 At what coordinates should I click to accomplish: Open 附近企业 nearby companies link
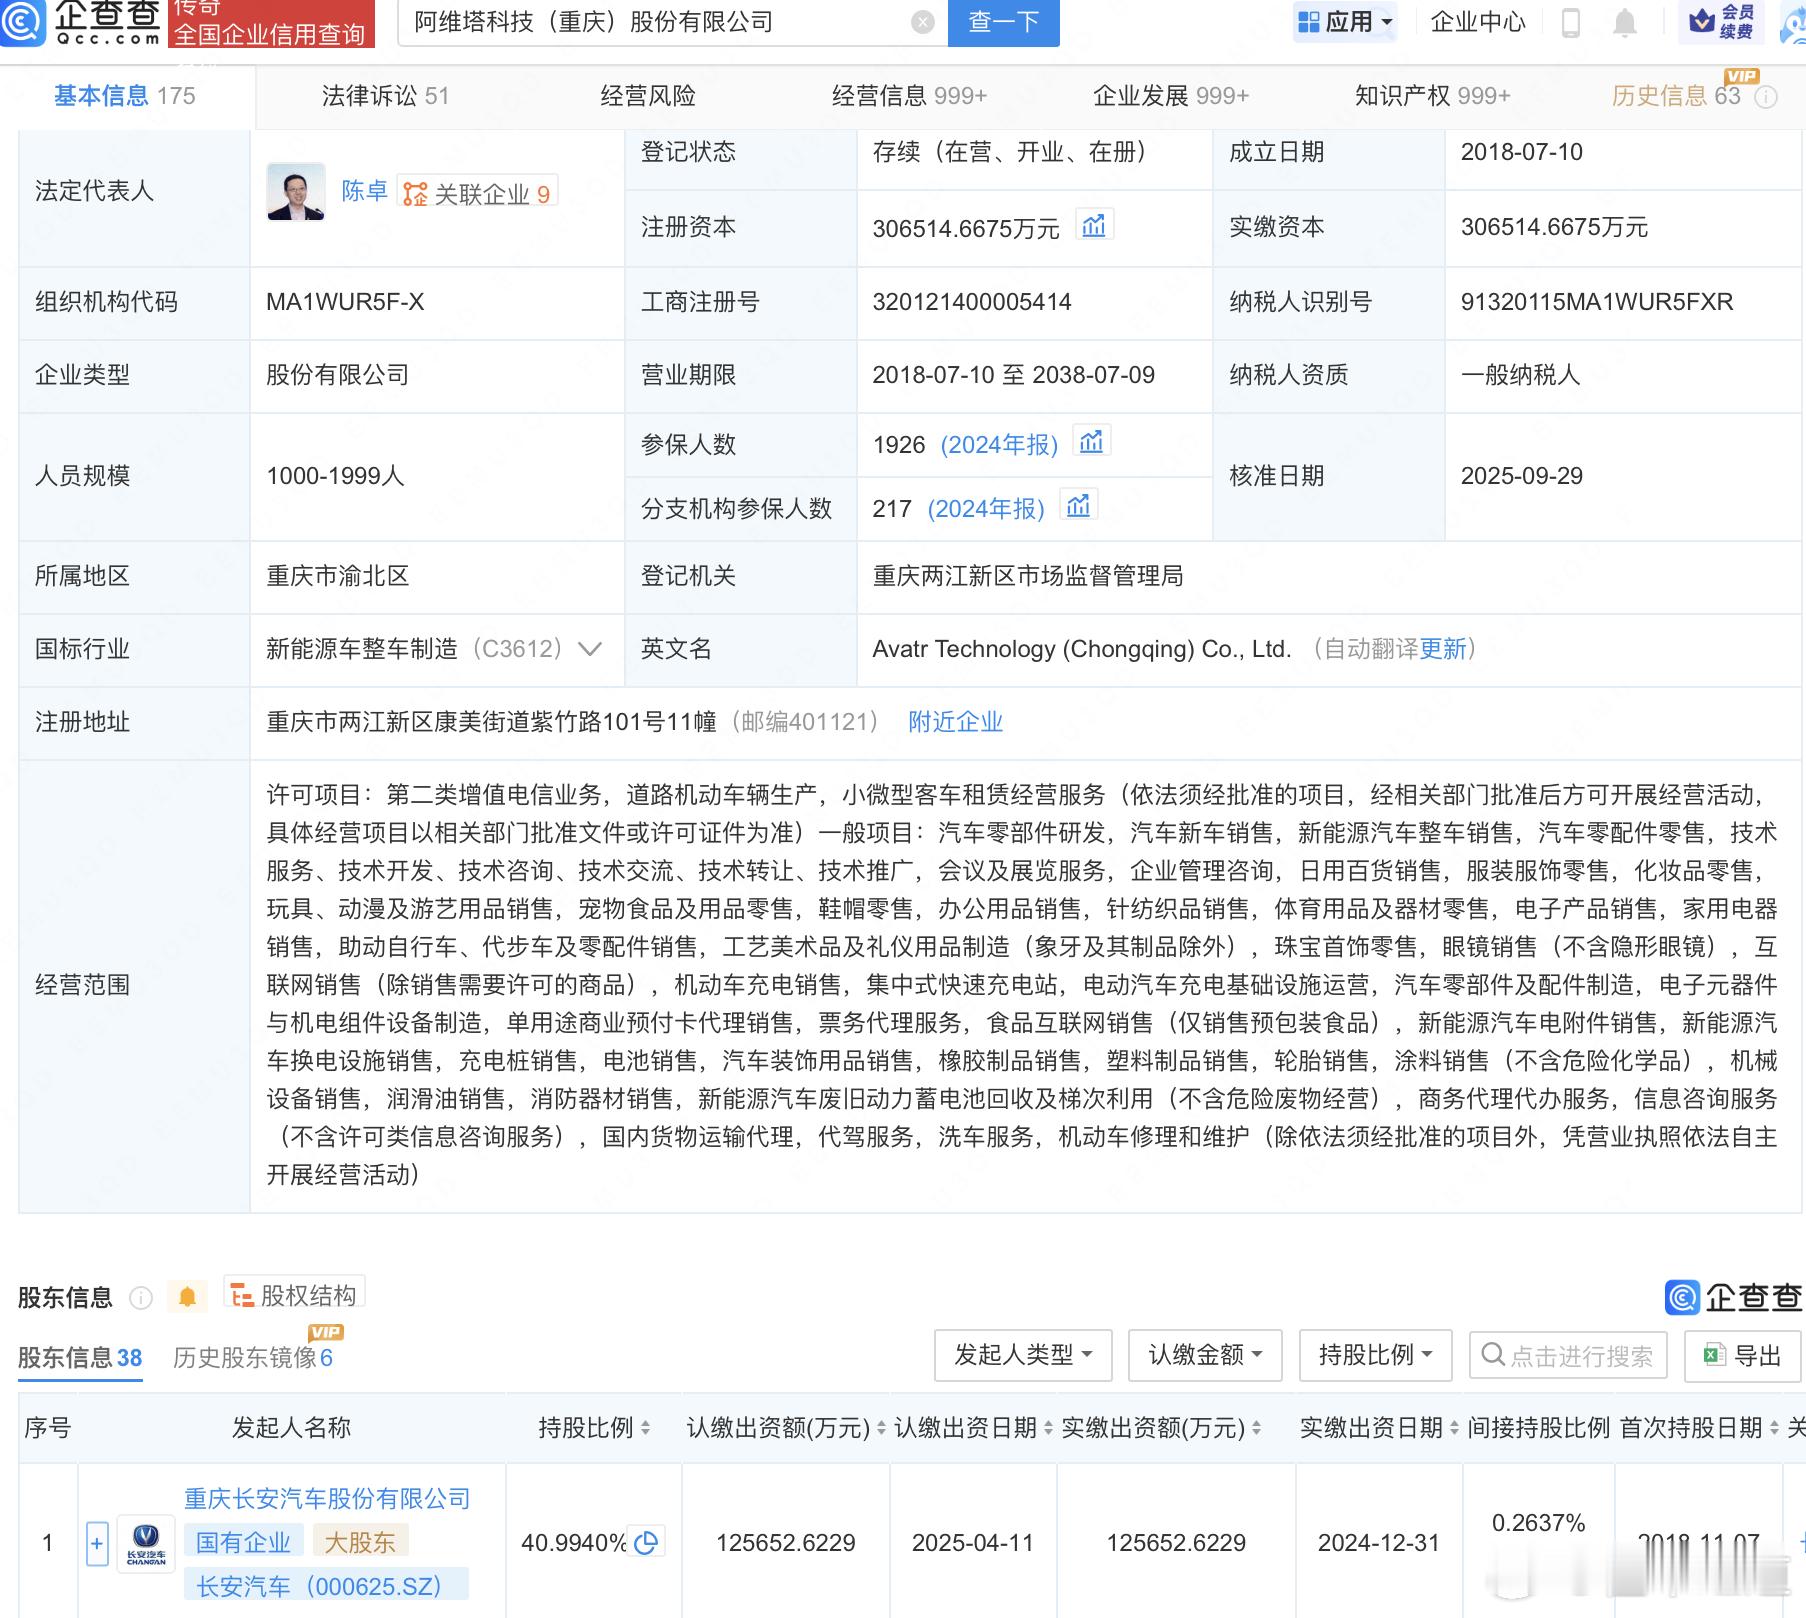tap(955, 722)
